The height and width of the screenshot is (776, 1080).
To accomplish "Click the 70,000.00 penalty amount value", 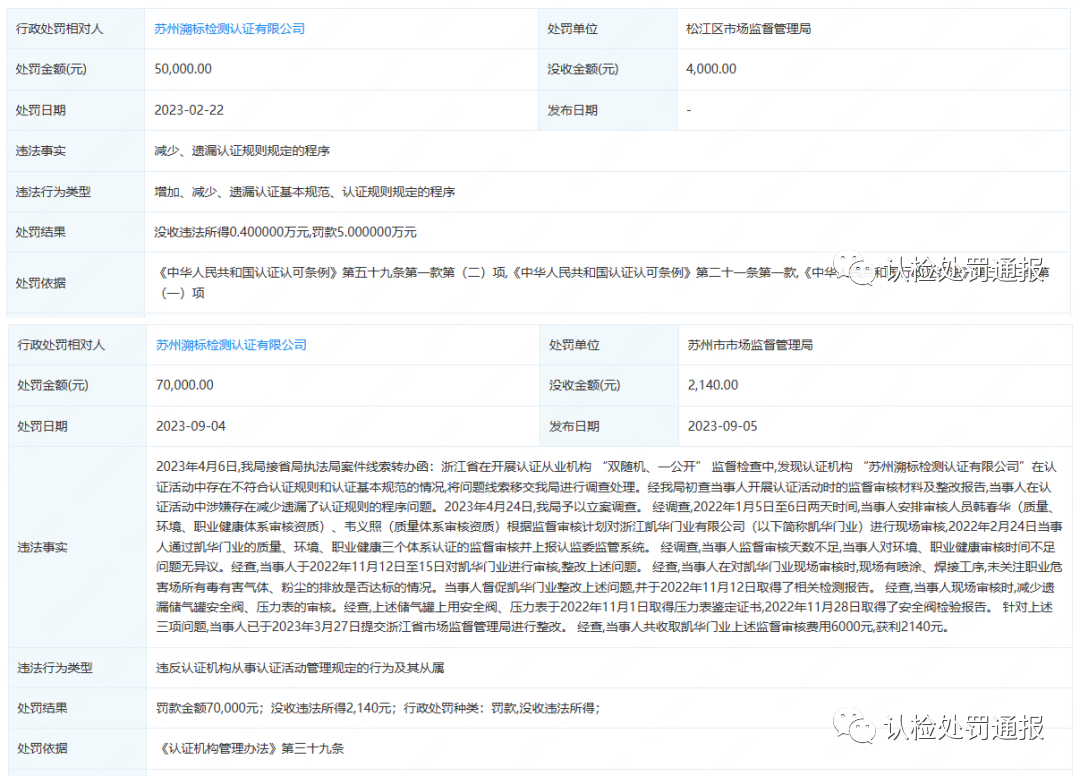I will 185,385.
